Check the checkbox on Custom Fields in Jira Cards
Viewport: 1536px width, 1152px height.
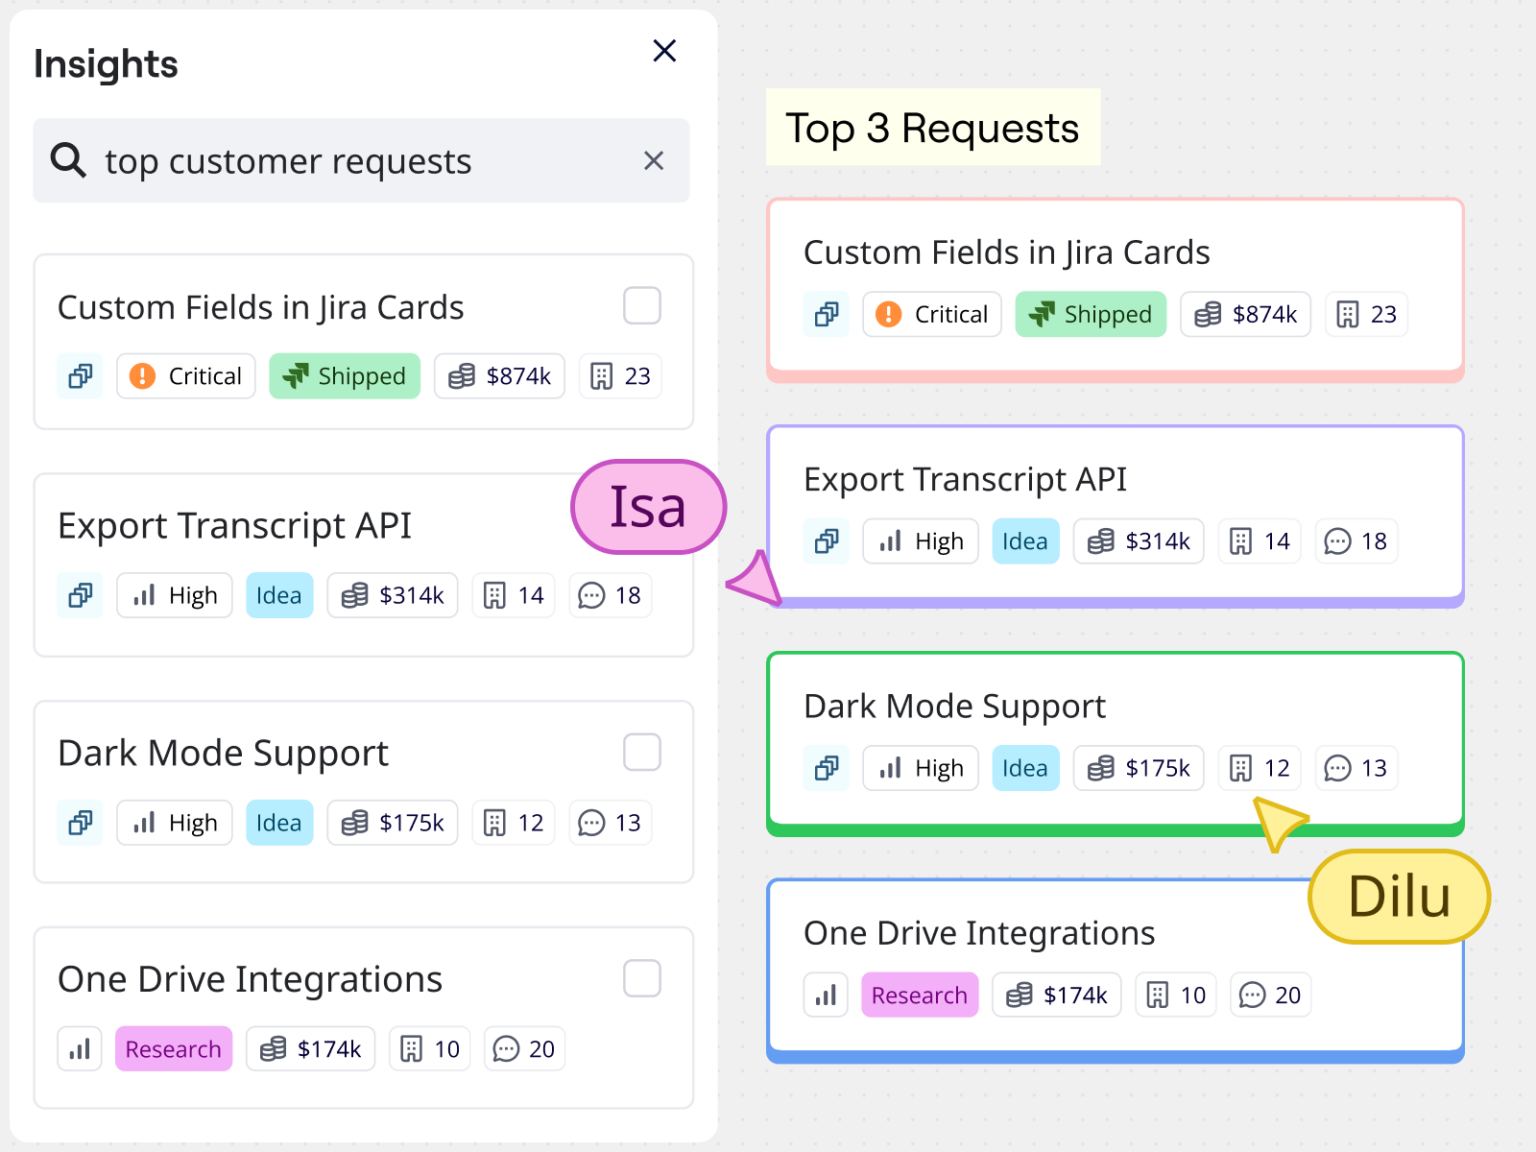click(642, 305)
